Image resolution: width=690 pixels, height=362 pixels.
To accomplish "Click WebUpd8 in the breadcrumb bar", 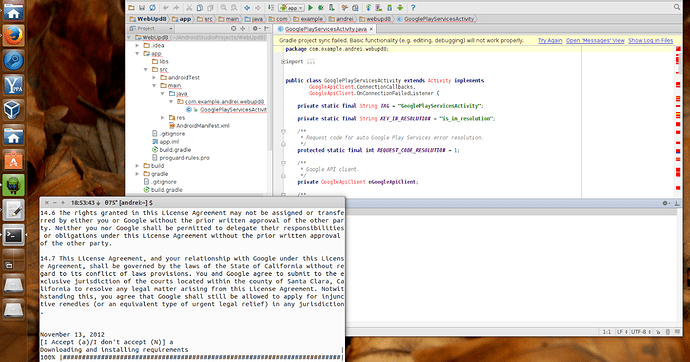I will coord(148,19).
